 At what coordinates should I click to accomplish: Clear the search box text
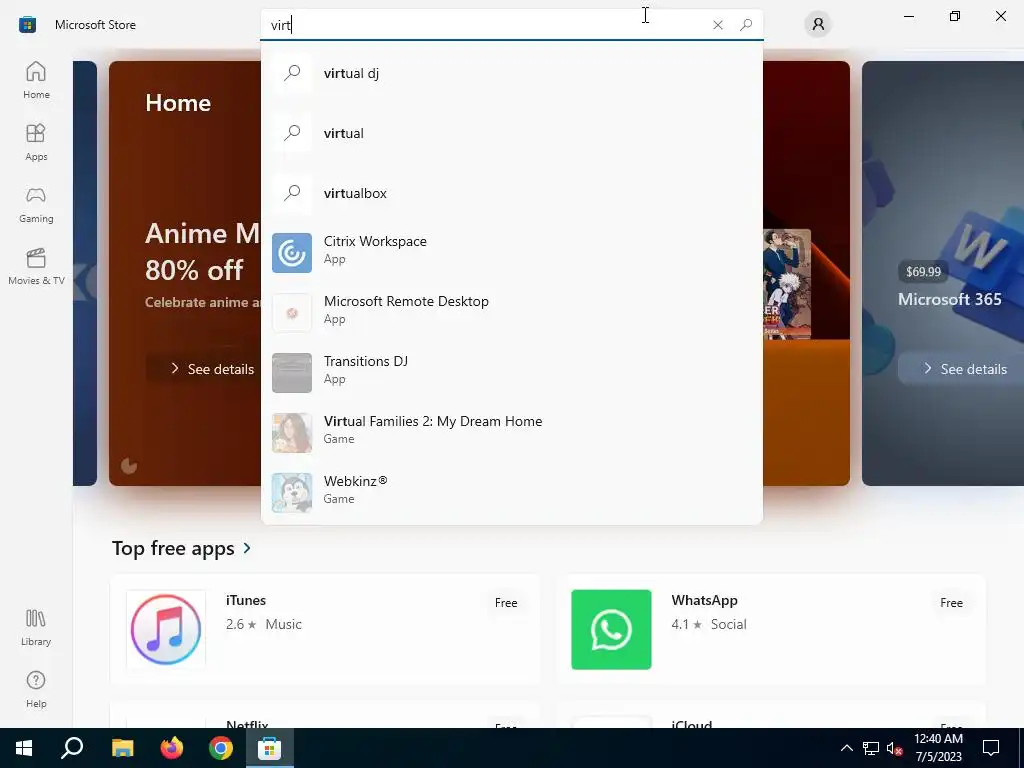(718, 25)
